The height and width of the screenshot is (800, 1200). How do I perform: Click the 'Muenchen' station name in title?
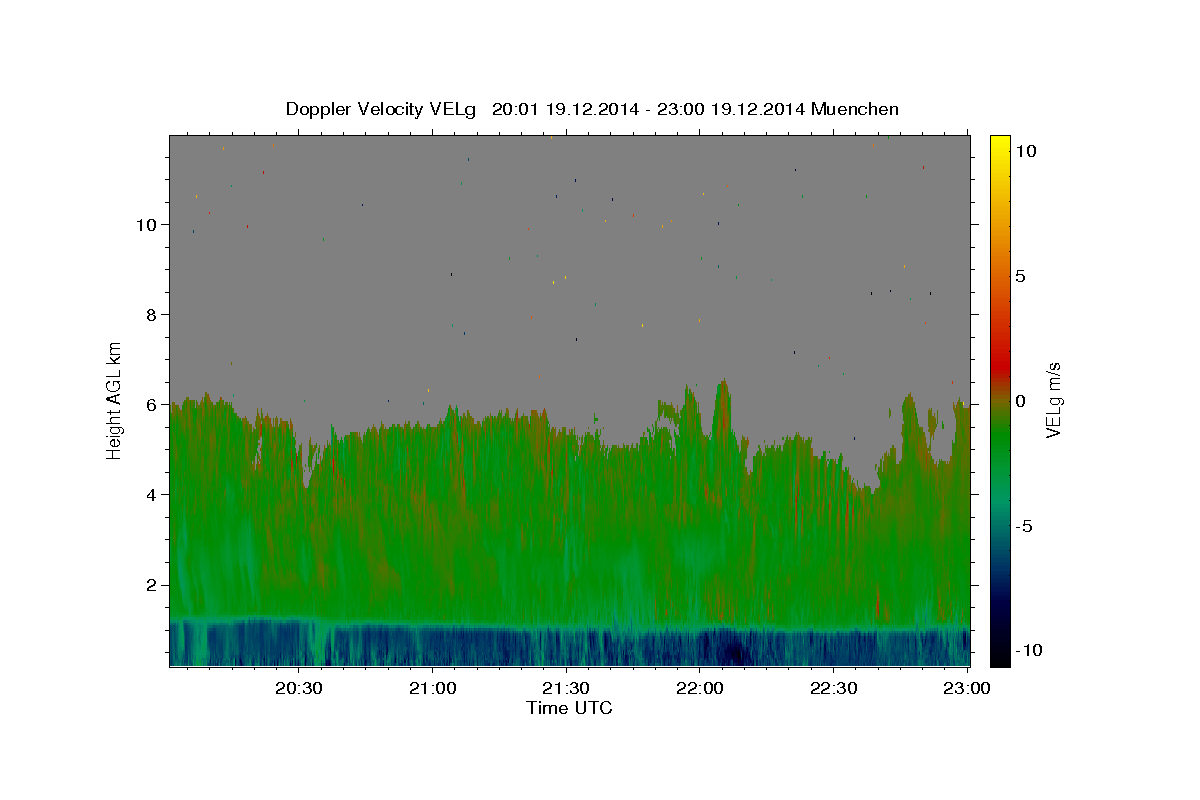pyautogui.click(x=855, y=109)
